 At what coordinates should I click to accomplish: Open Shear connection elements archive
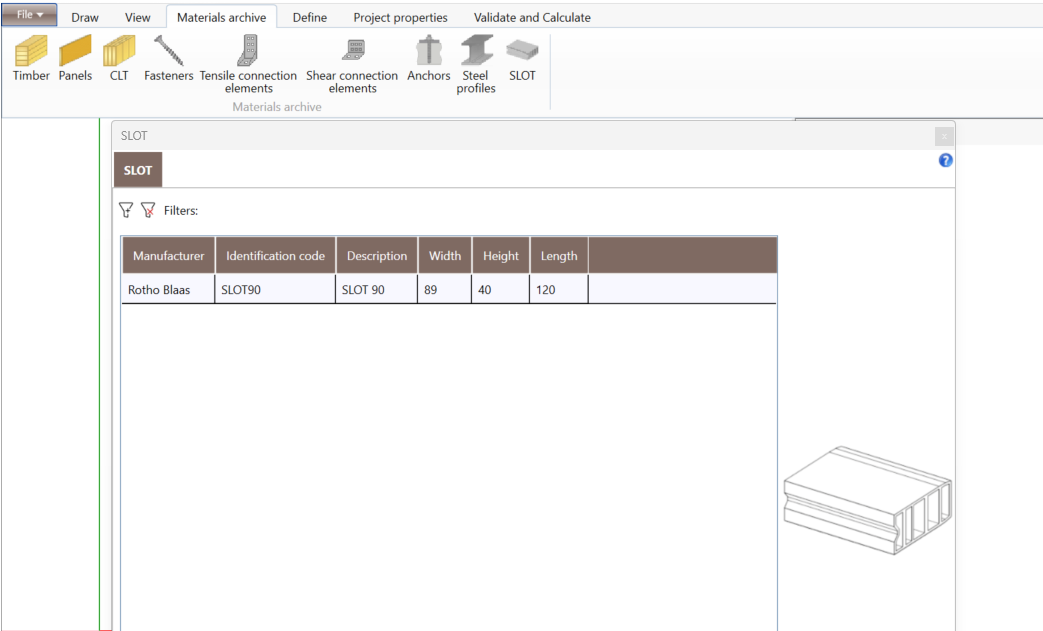point(352,64)
